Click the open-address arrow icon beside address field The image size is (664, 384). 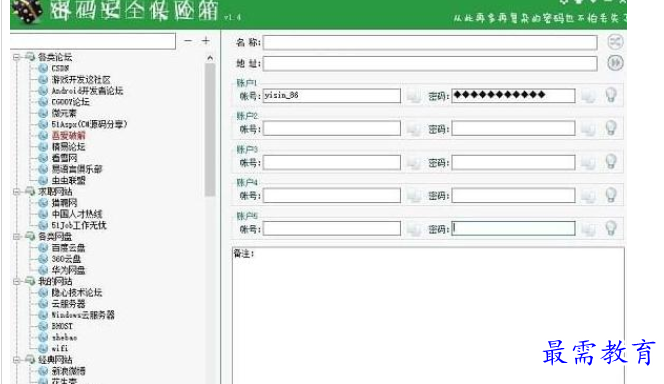coord(615,63)
